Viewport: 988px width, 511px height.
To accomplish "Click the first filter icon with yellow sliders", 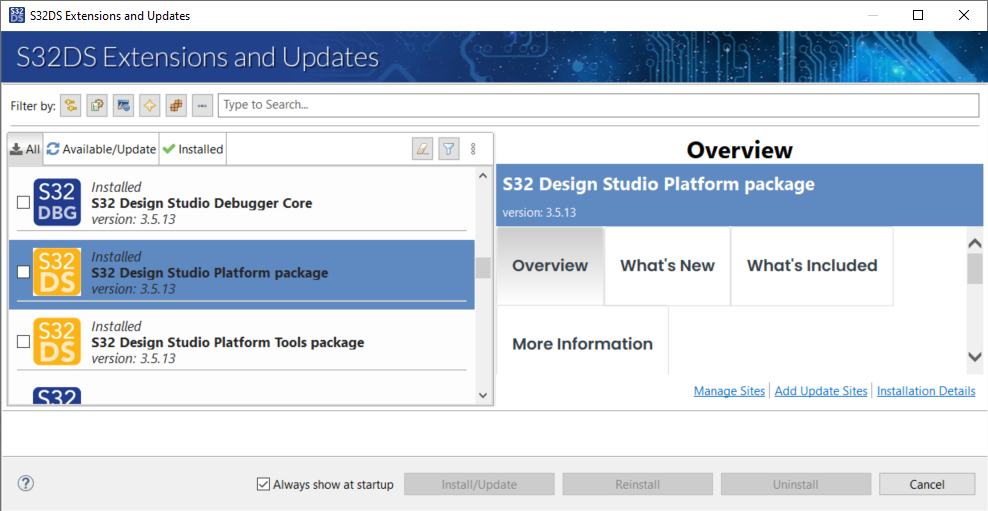I will point(71,106).
